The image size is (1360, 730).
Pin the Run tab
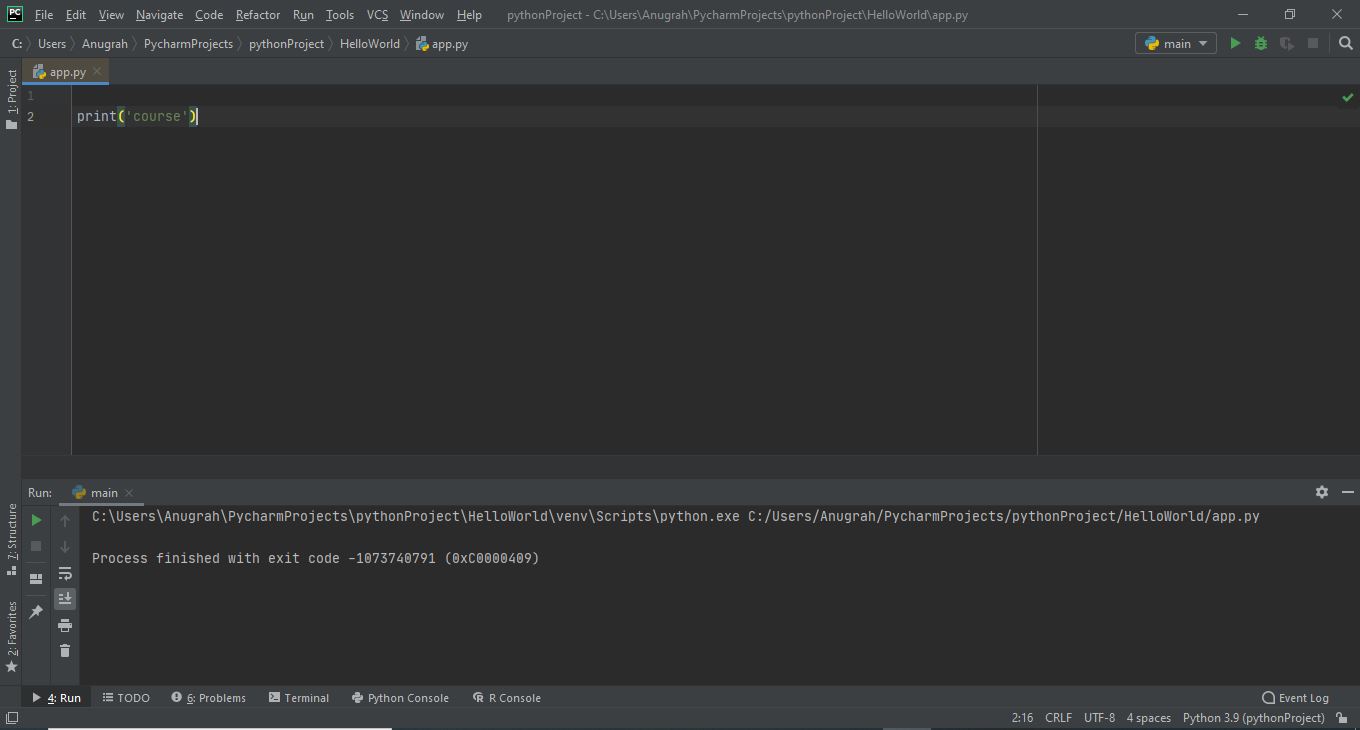pyautogui.click(x=36, y=611)
